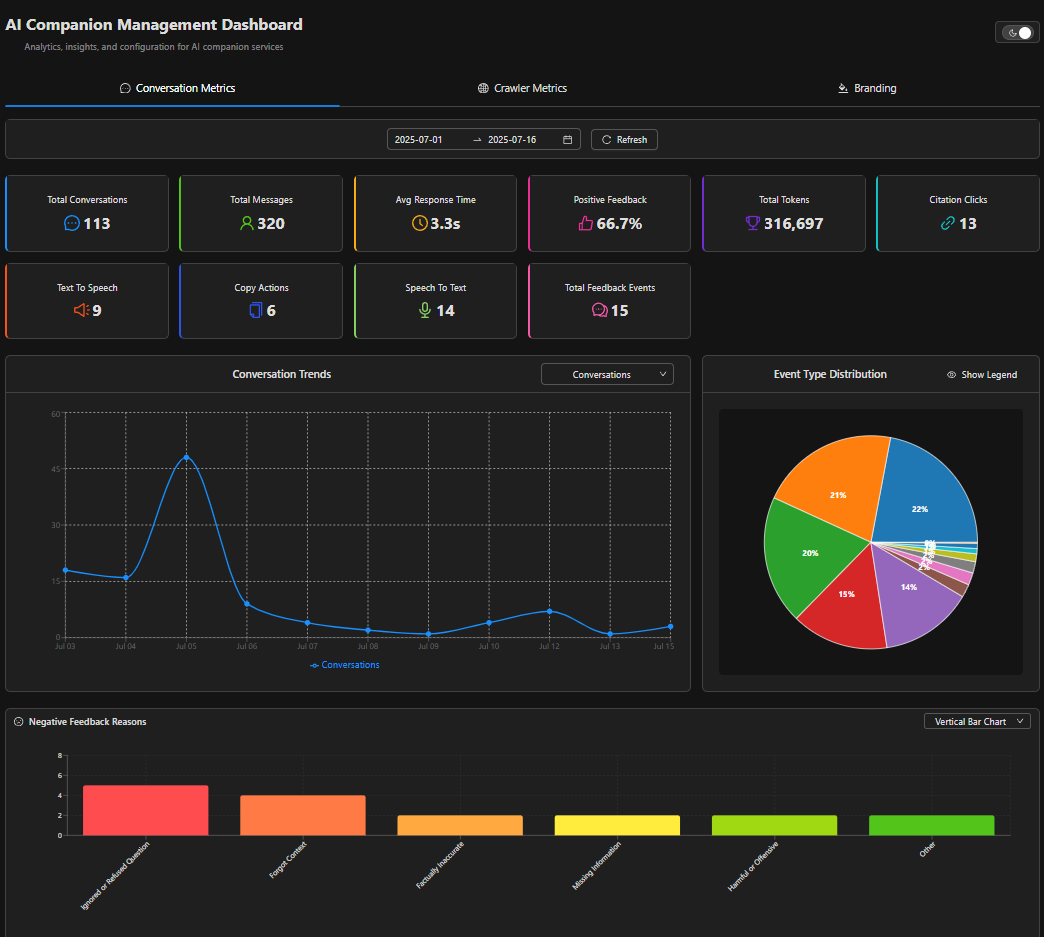Click the clock icon on Avg Response Time card
The width and height of the screenshot is (1044, 937).
[x=419, y=224]
